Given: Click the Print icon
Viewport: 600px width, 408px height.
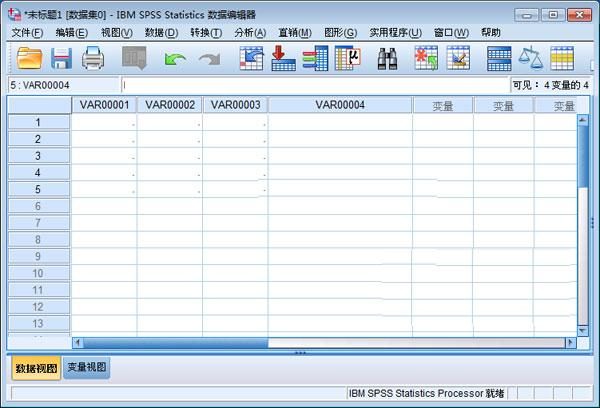Looking at the screenshot, I should [93, 58].
